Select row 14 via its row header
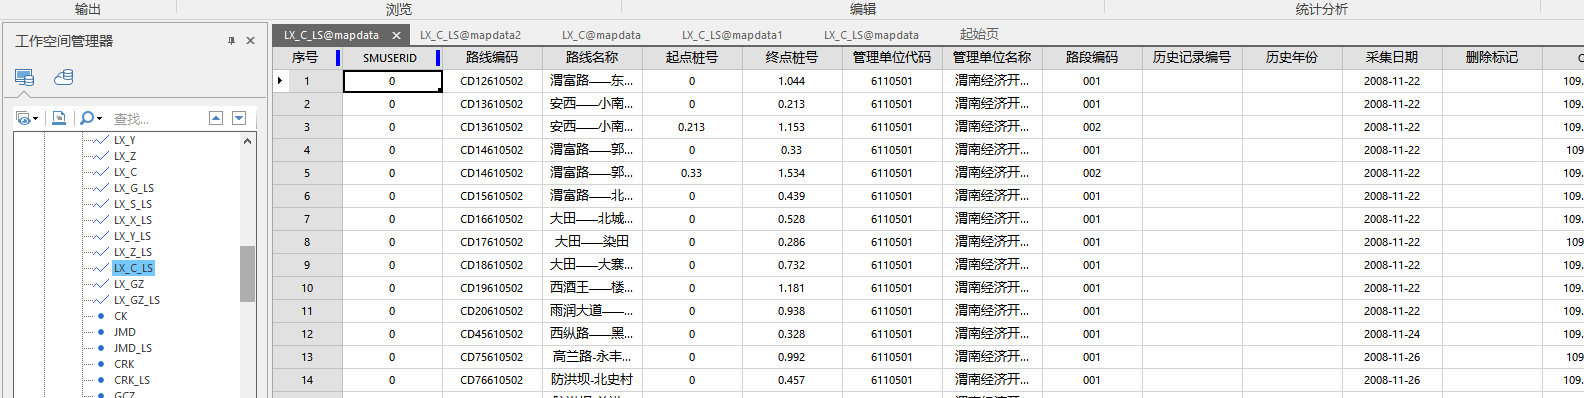The image size is (1584, 398). click(x=307, y=380)
